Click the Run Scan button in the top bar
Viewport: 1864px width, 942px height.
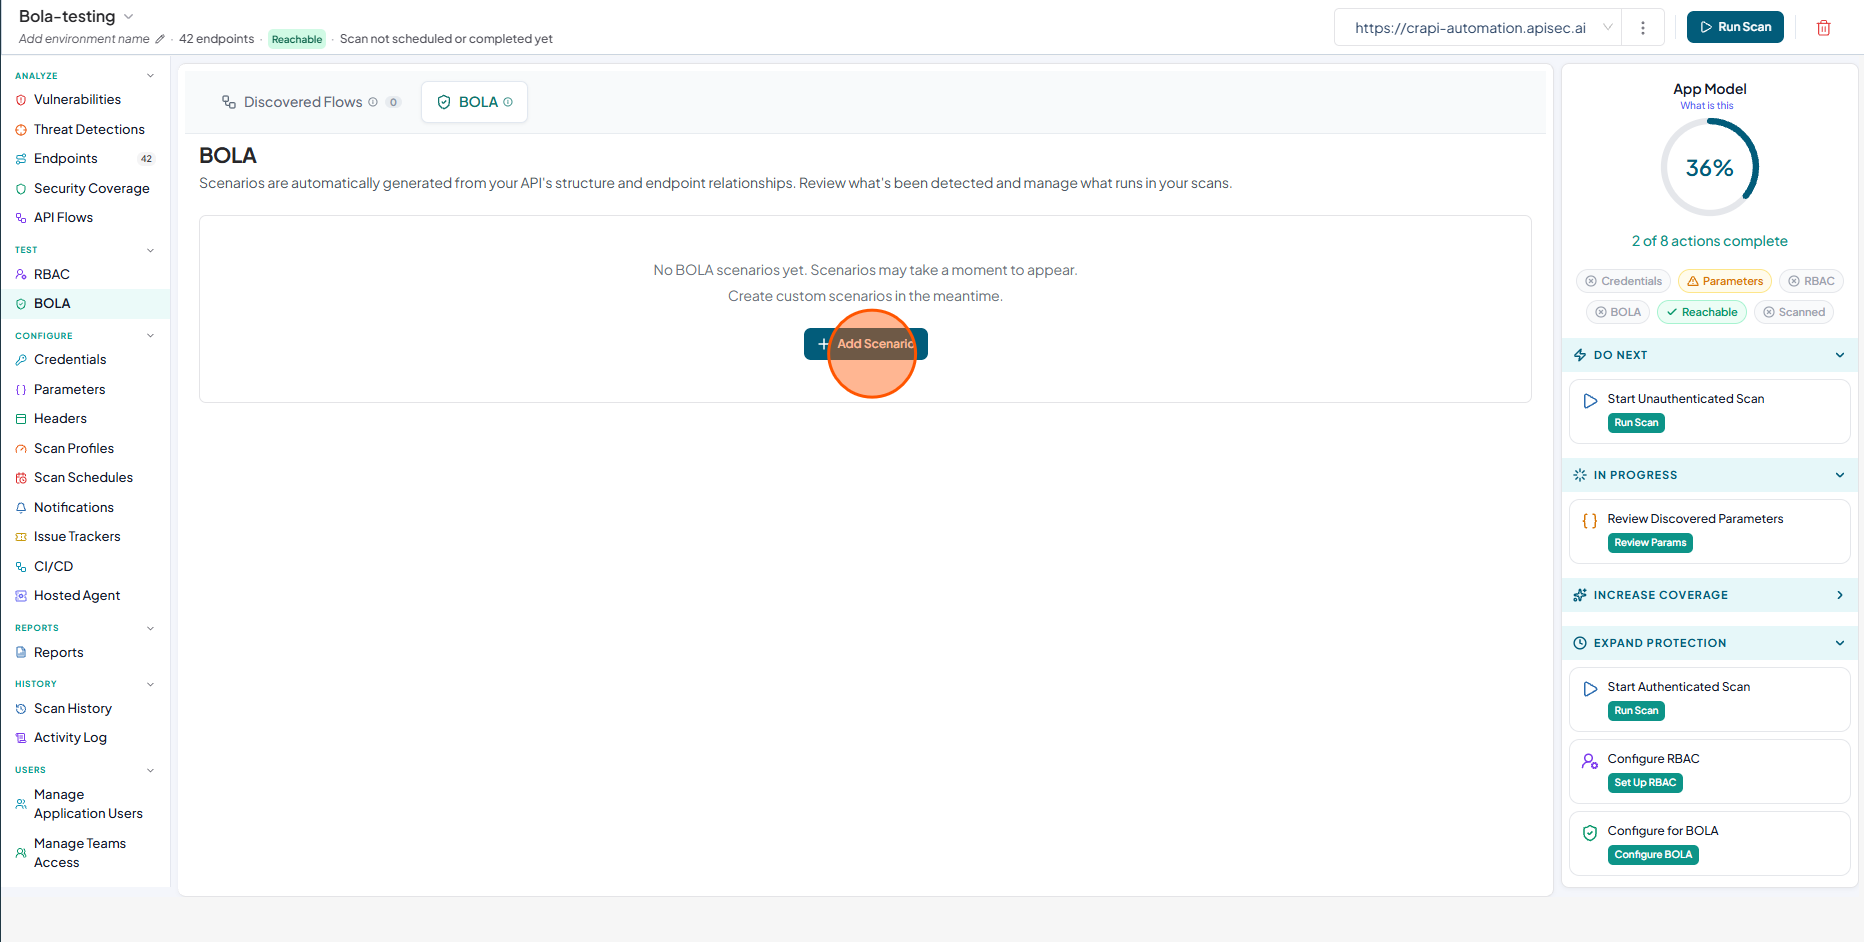(x=1735, y=27)
